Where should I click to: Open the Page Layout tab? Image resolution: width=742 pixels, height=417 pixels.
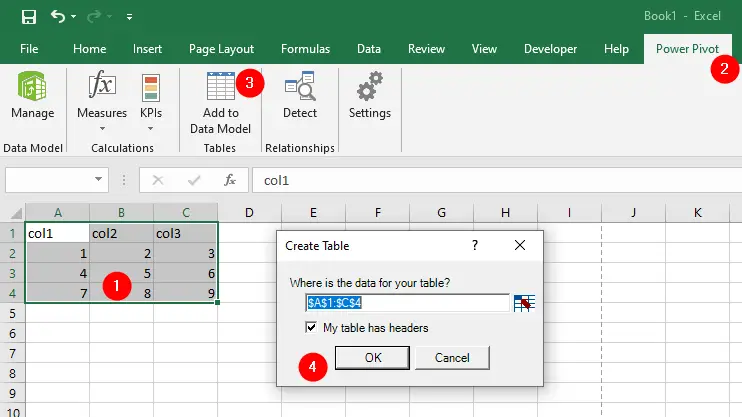click(221, 49)
